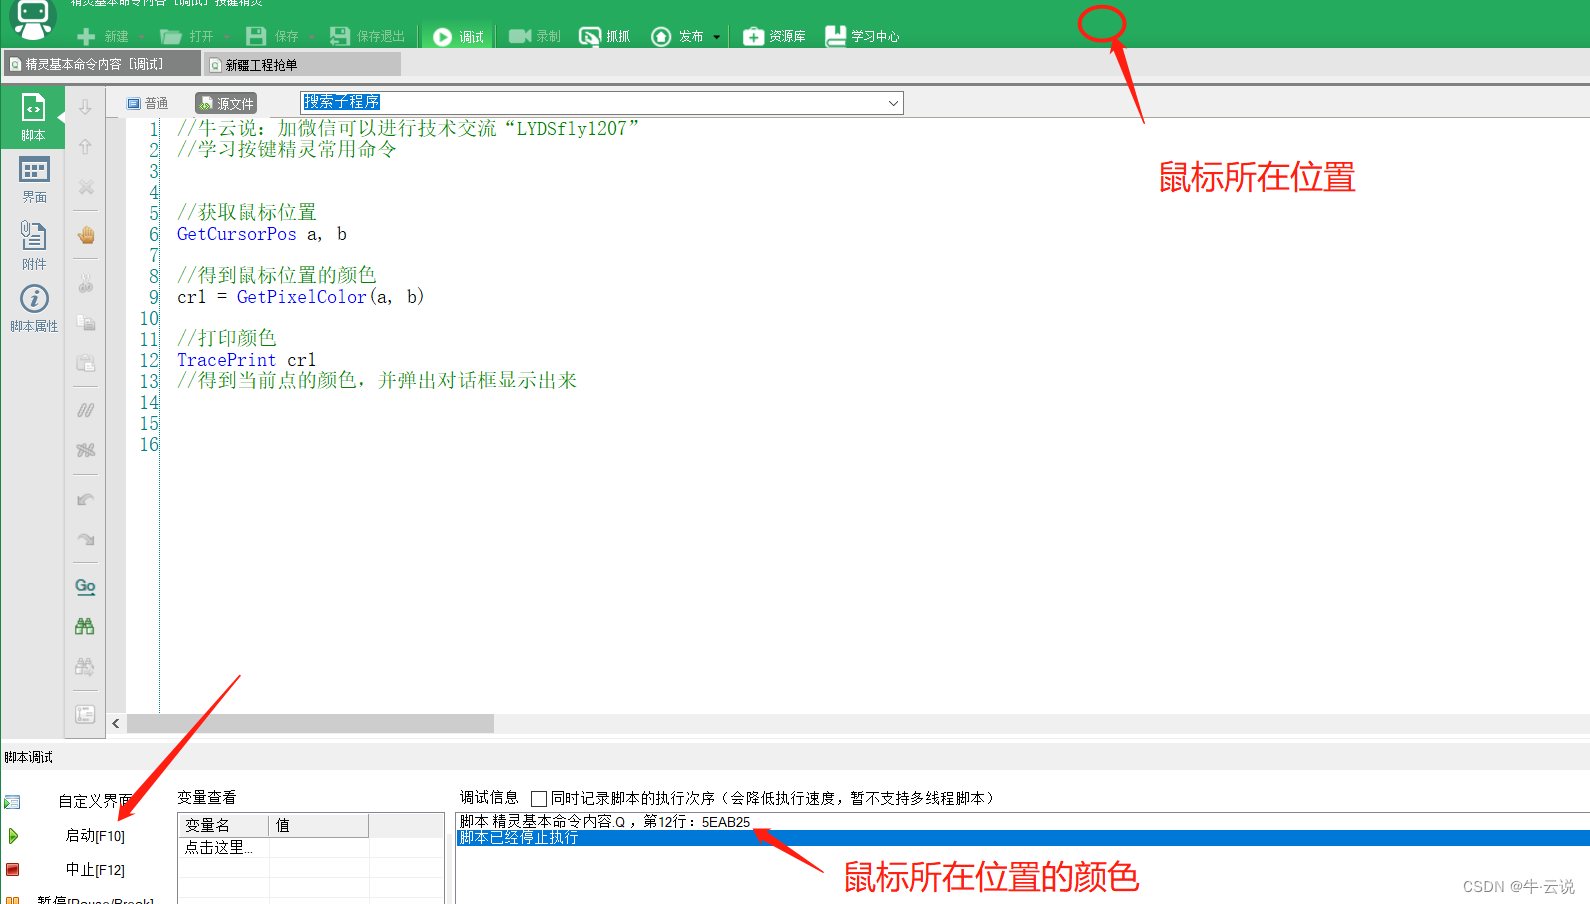Switch to 普通 normal view tab
1590x904 pixels.
147,103
